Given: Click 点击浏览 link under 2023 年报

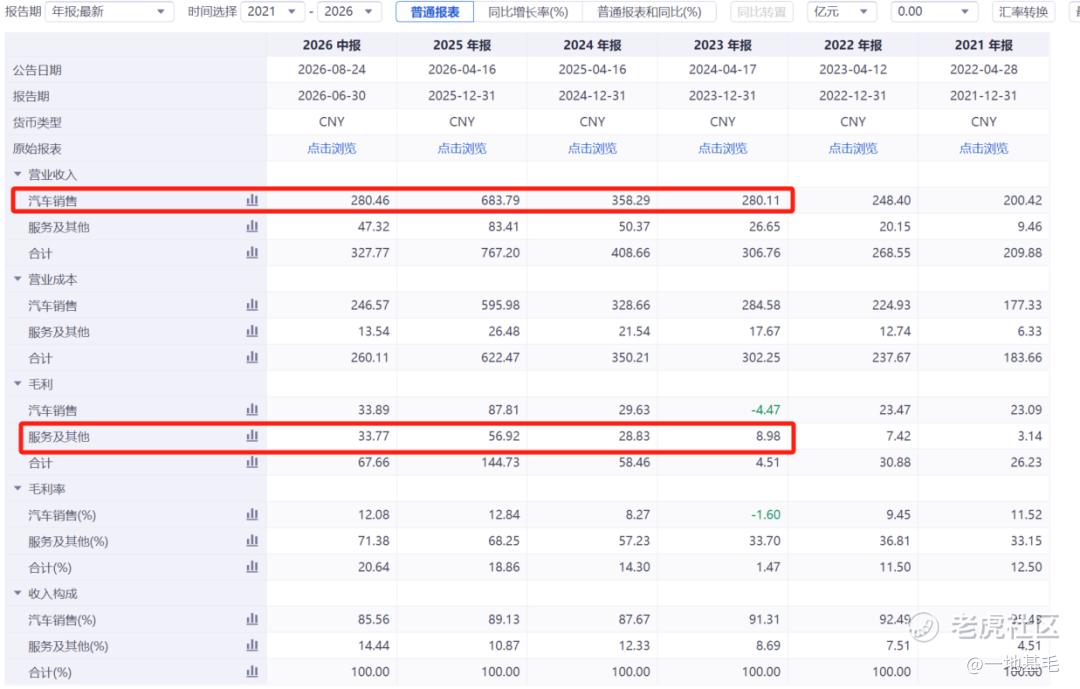Looking at the screenshot, I should click(x=723, y=148).
